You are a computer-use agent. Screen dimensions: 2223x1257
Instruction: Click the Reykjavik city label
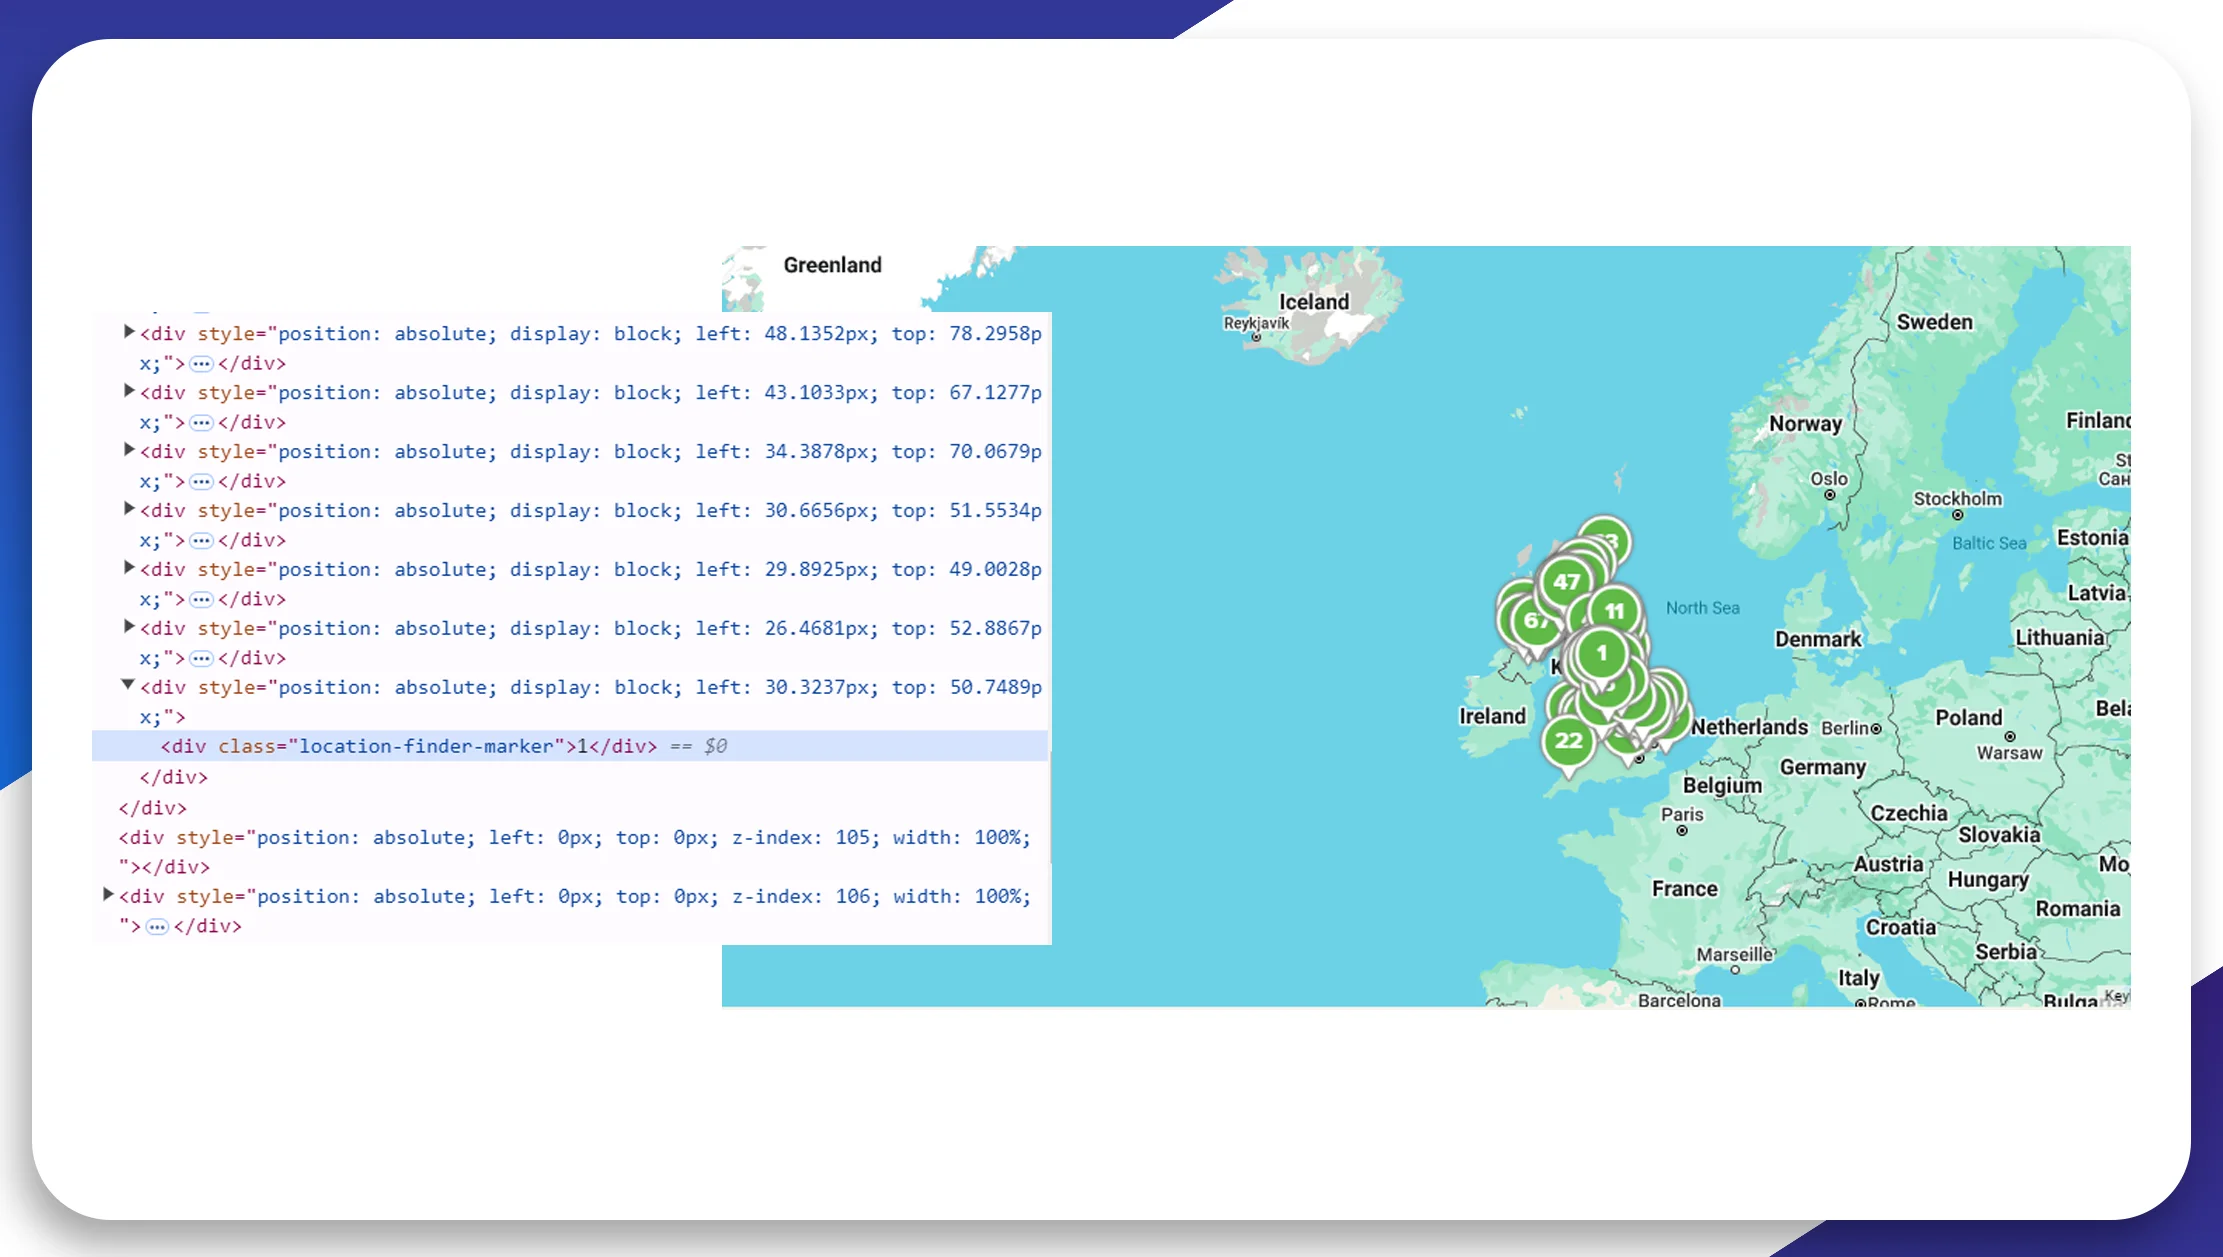pos(1256,323)
